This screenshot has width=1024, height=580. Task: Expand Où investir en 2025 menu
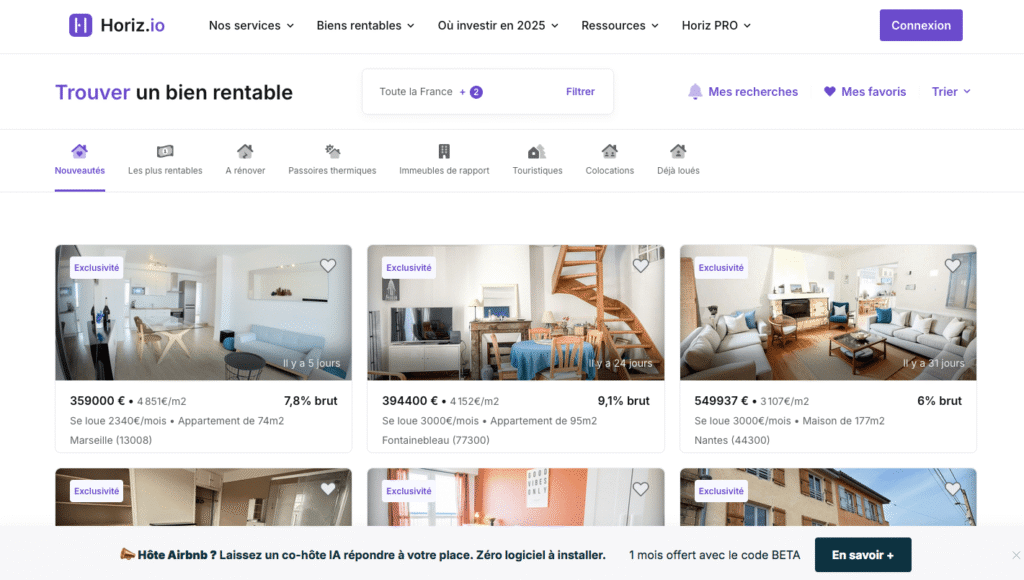[x=498, y=26]
